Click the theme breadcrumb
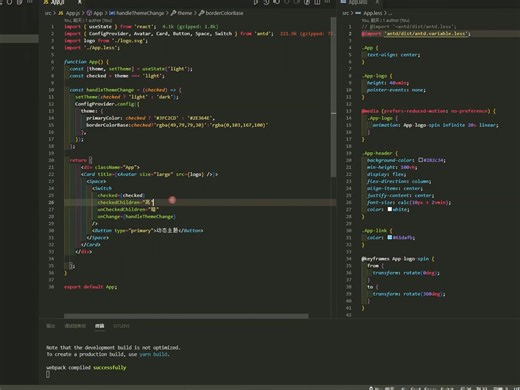Screen dimensions: 520x390 pos(181,13)
